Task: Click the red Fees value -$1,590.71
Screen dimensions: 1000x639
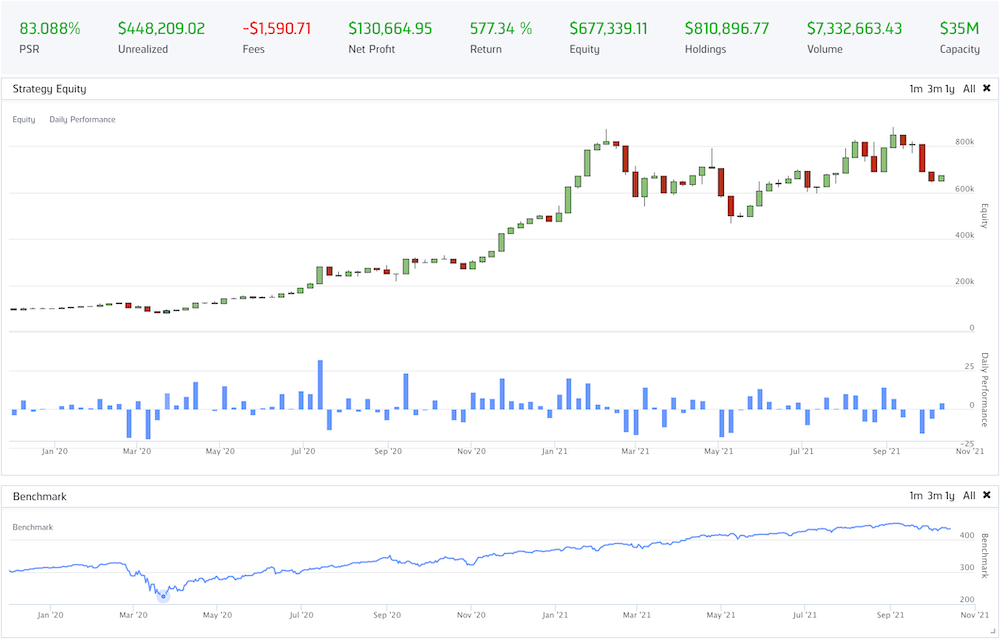Action: point(276,29)
